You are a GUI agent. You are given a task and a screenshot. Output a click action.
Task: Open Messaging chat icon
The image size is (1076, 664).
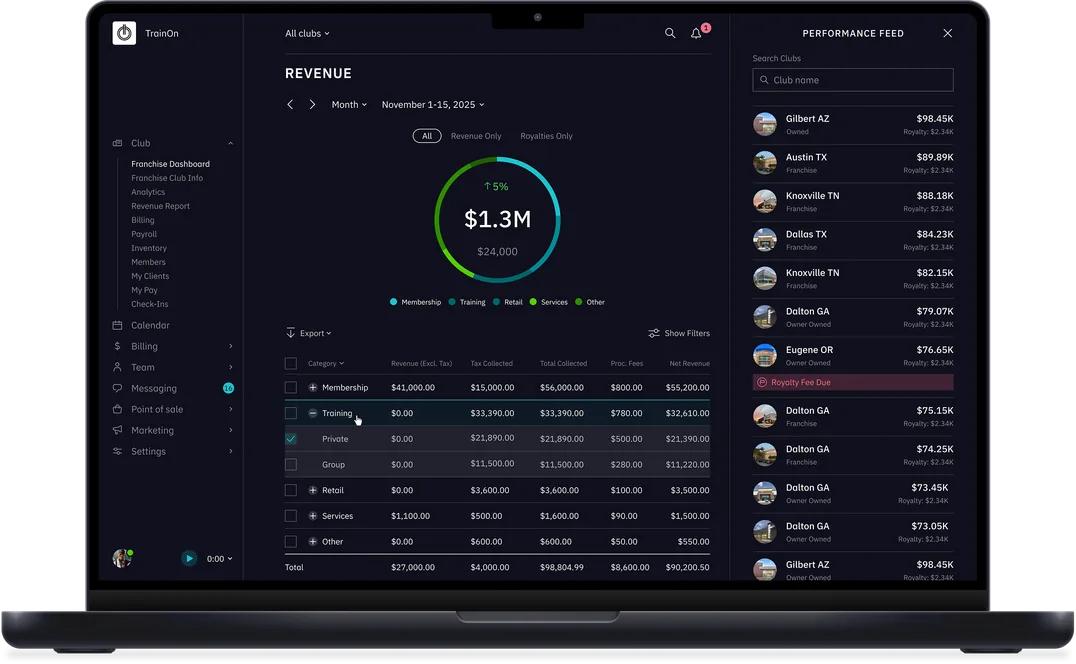pos(117,388)
